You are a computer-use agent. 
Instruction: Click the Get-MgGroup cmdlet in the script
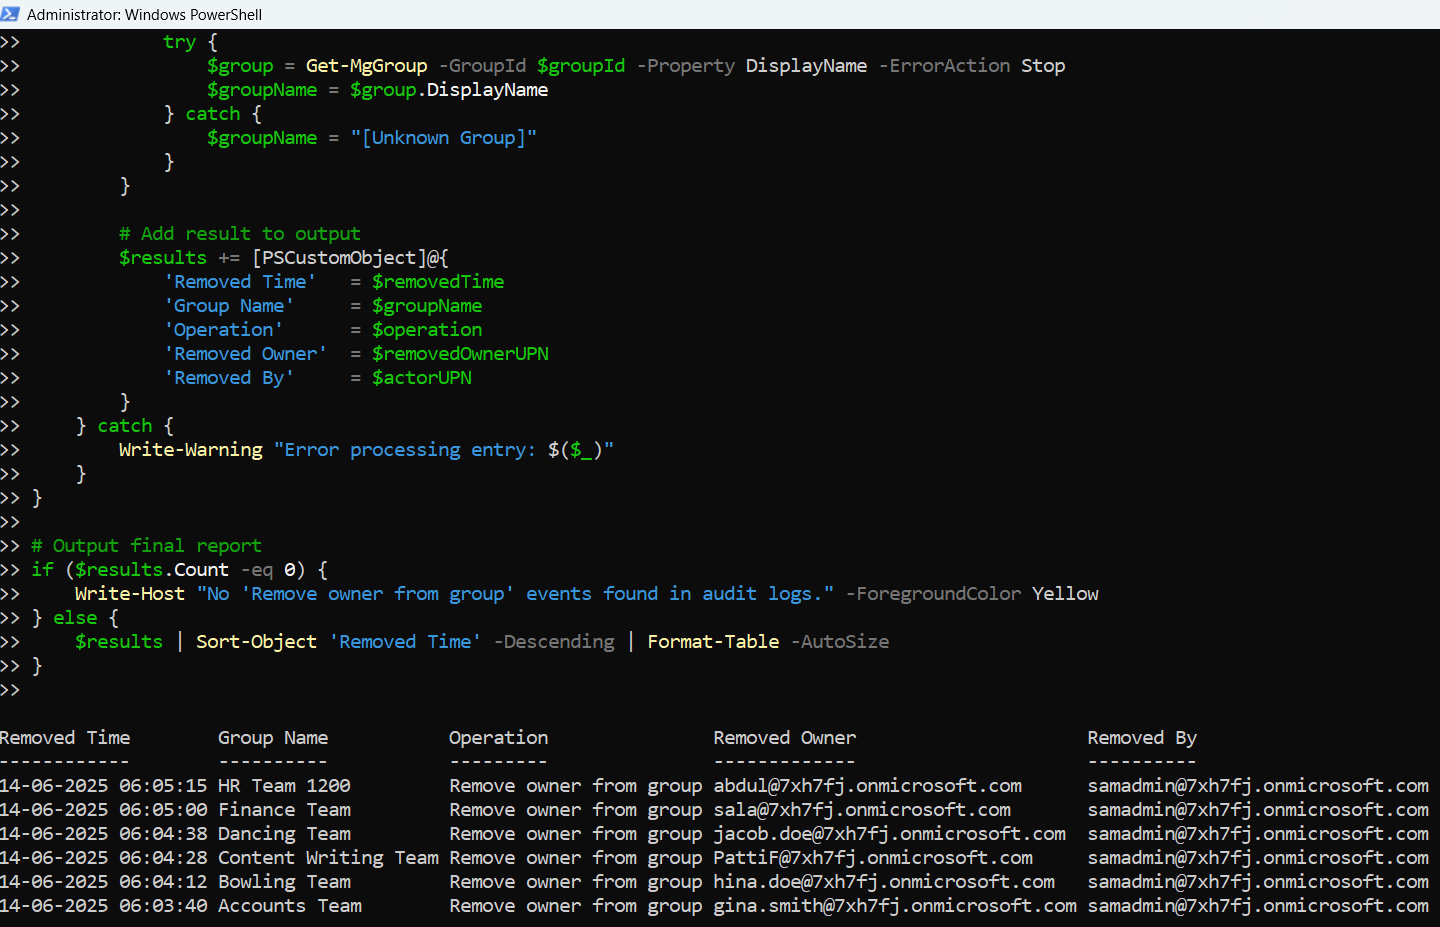(x=366, y=66)
